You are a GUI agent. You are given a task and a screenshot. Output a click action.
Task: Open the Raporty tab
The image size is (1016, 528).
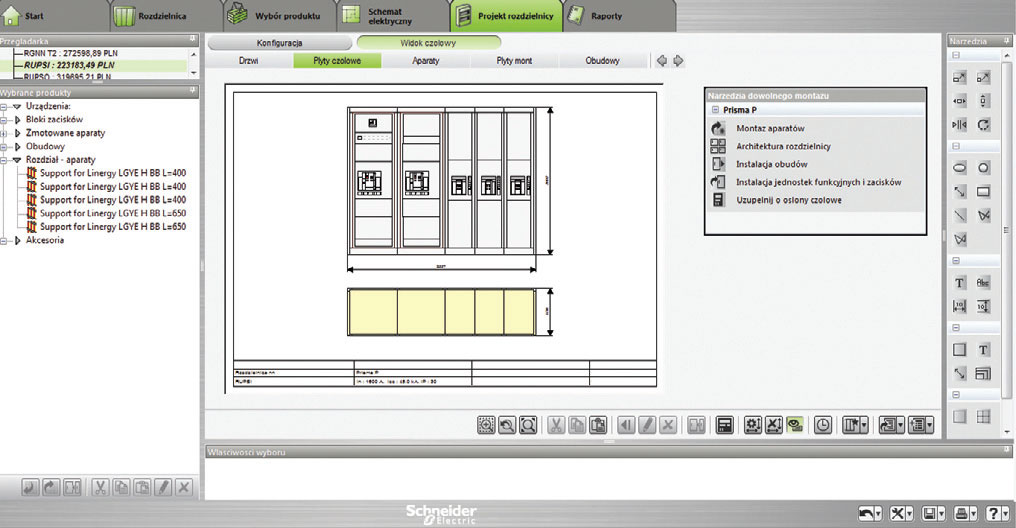click(619, 16)
